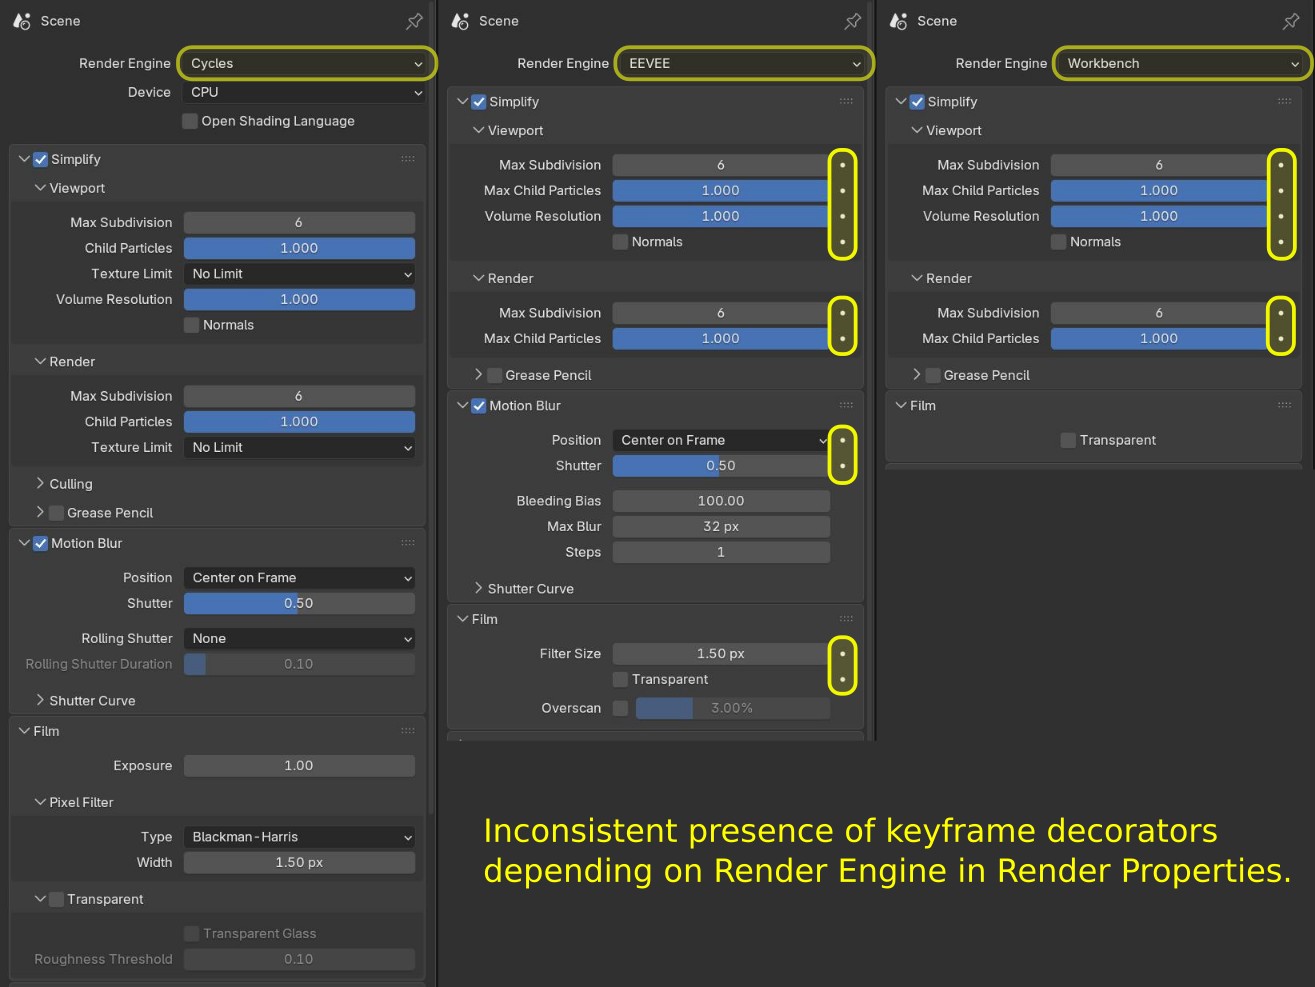Click the Cycles Film Exposure field
The width and height of the screenshot is (1315, 987).
click(299, 766)
